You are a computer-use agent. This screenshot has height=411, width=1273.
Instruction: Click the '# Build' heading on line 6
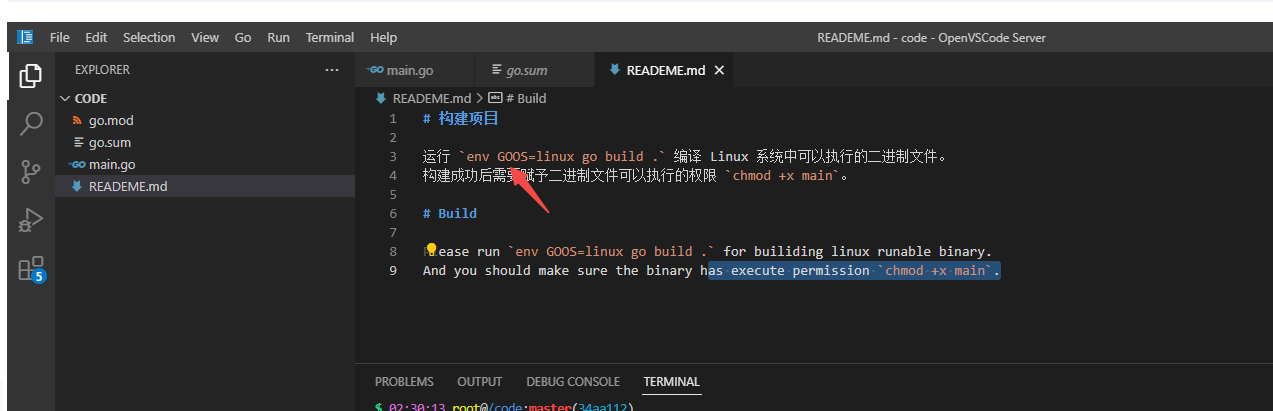(x=450, y=213)
